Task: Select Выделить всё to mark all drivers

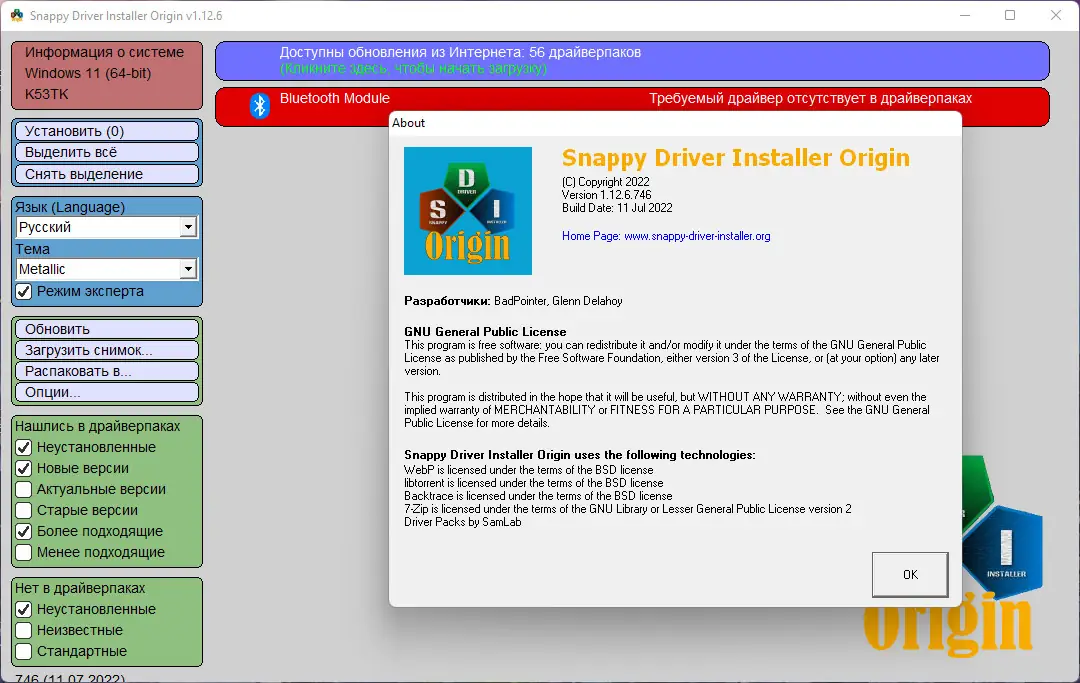Action: [106, 151]
